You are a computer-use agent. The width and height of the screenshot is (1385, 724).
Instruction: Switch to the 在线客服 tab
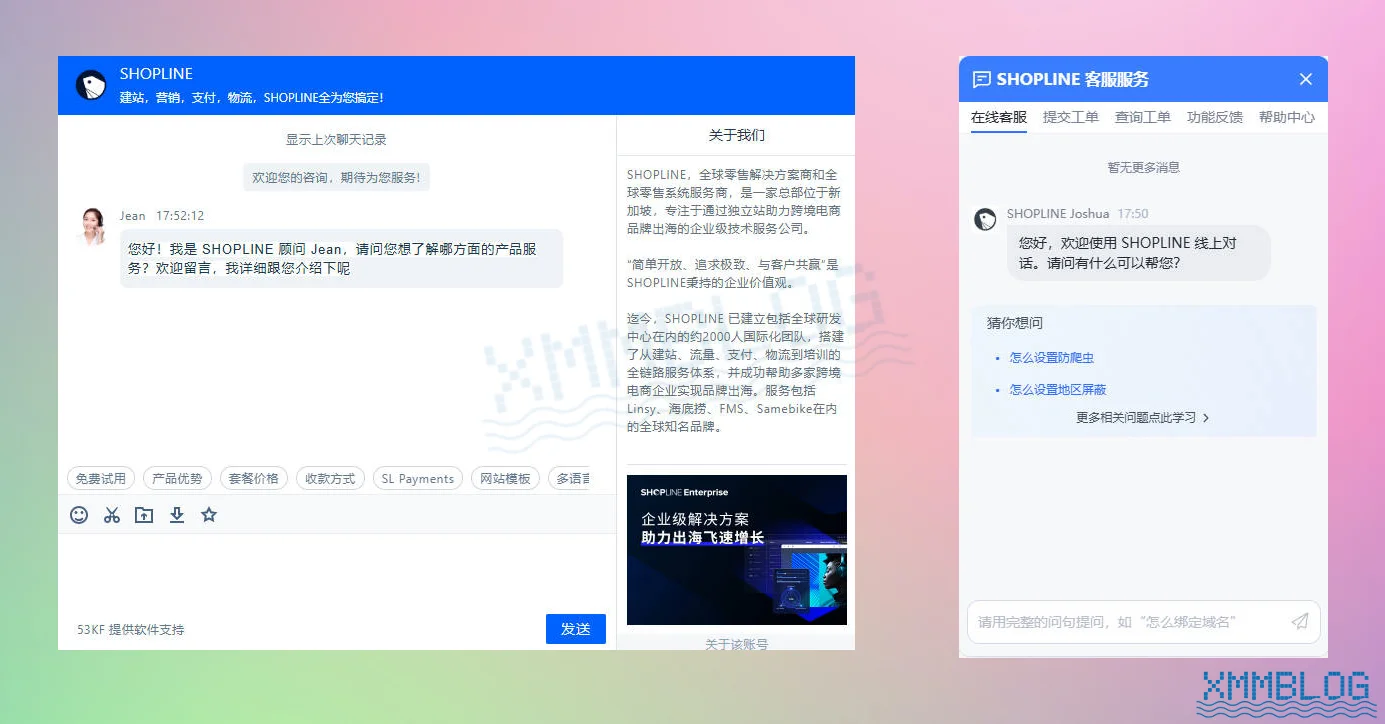pos(999,117)
